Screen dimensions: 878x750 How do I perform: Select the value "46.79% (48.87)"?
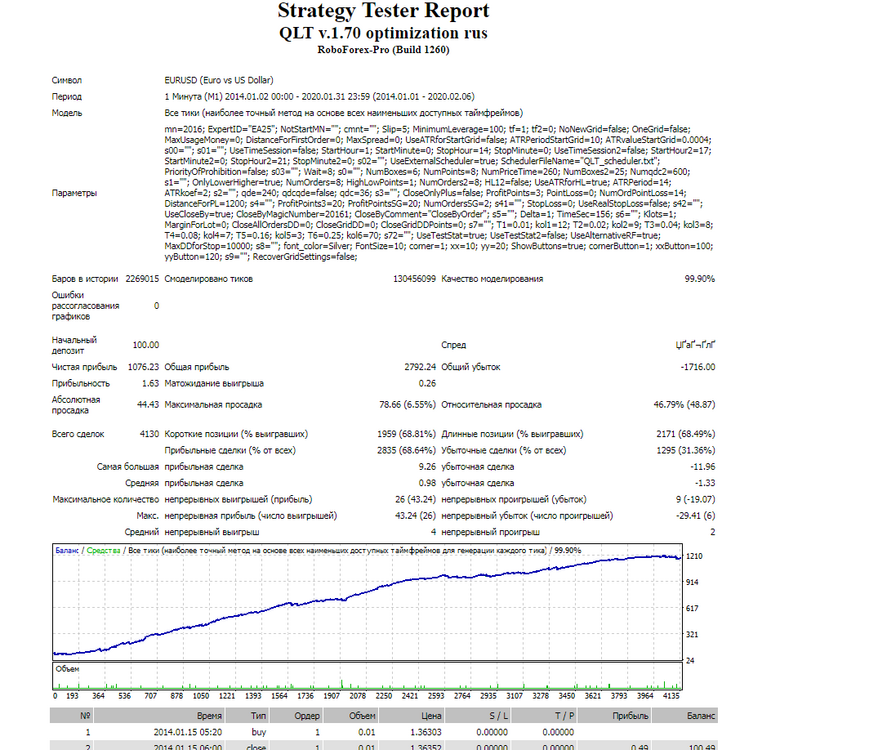pos(684,404)
